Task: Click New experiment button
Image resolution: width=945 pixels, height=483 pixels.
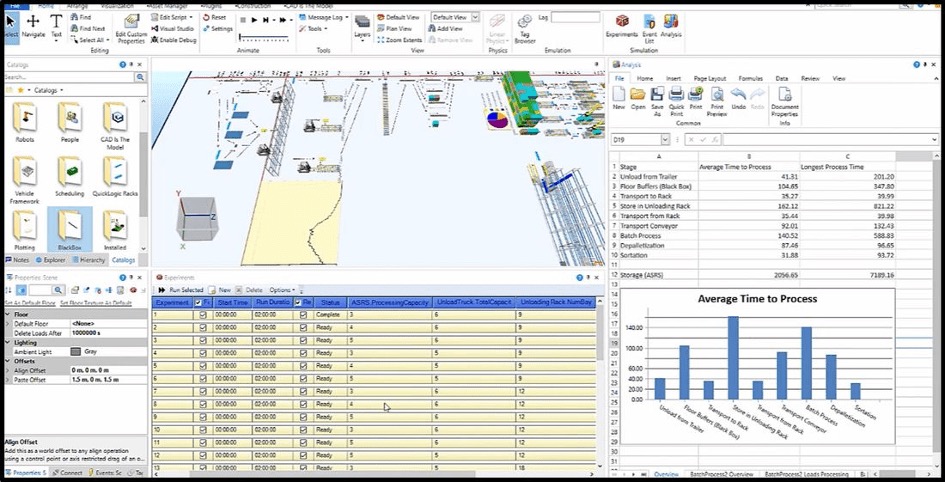Action: point(220,290)
